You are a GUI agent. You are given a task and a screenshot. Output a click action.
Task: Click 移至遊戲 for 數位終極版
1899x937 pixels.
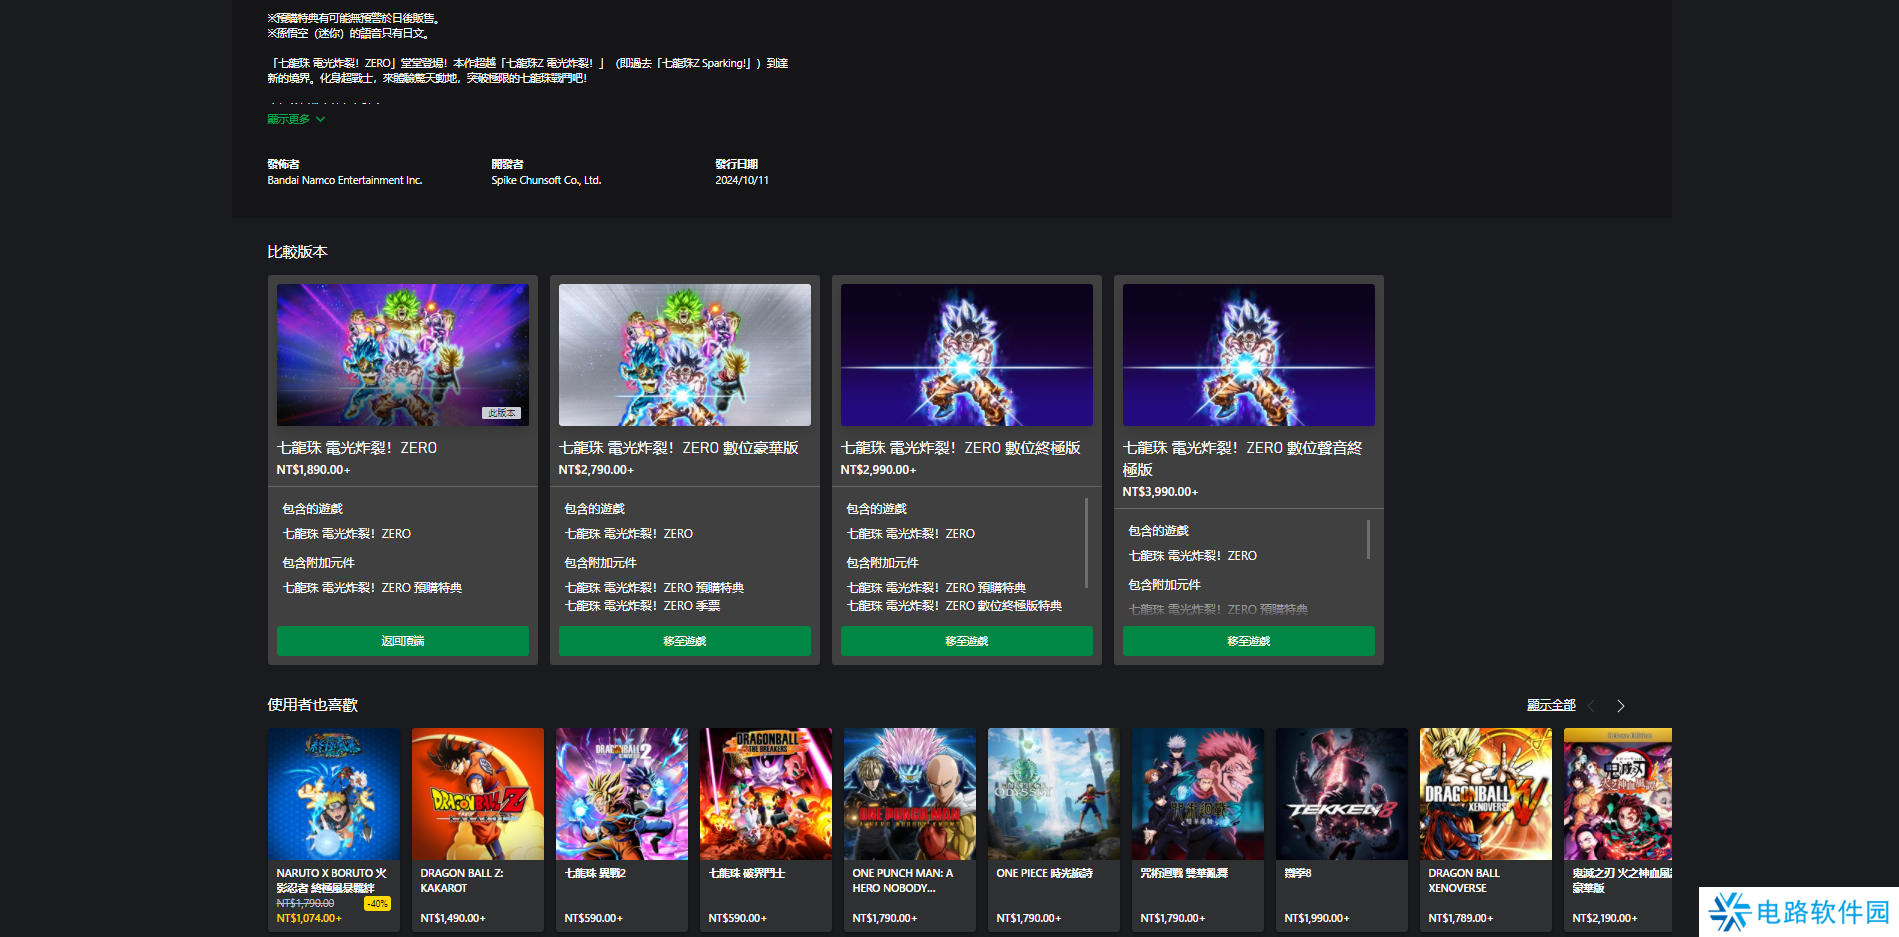point(966,641)
